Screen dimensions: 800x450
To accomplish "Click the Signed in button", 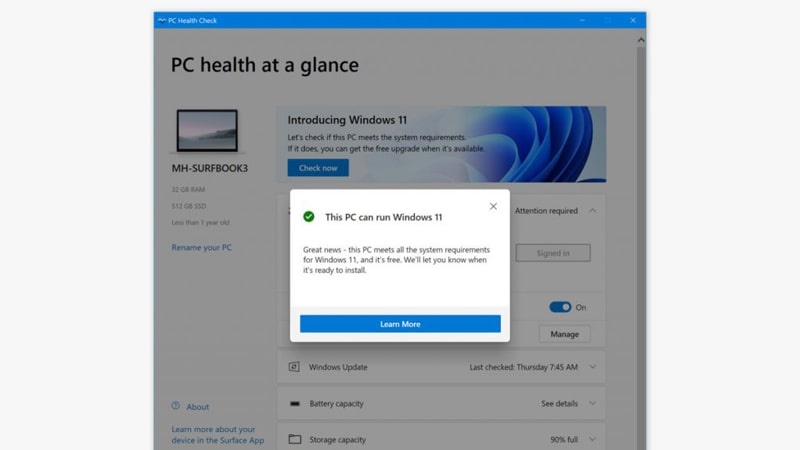I will [x=553, y=253].
